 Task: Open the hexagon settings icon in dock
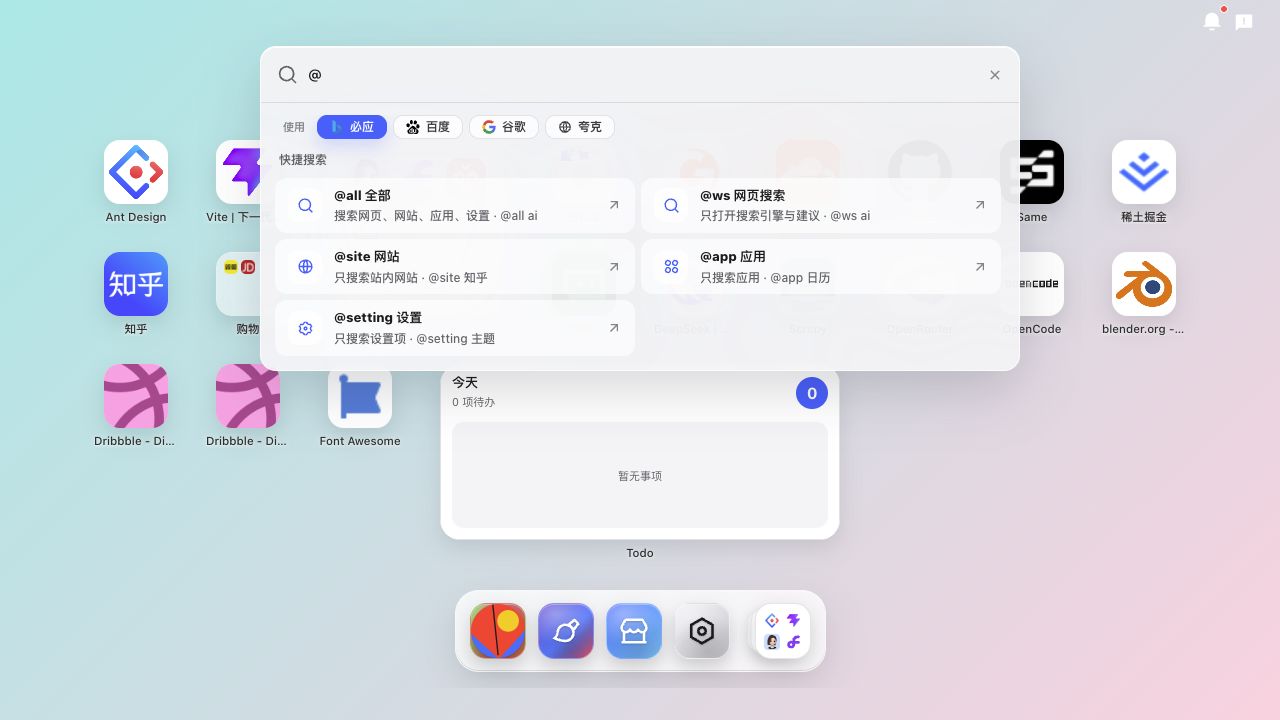(x=702, y=631)
